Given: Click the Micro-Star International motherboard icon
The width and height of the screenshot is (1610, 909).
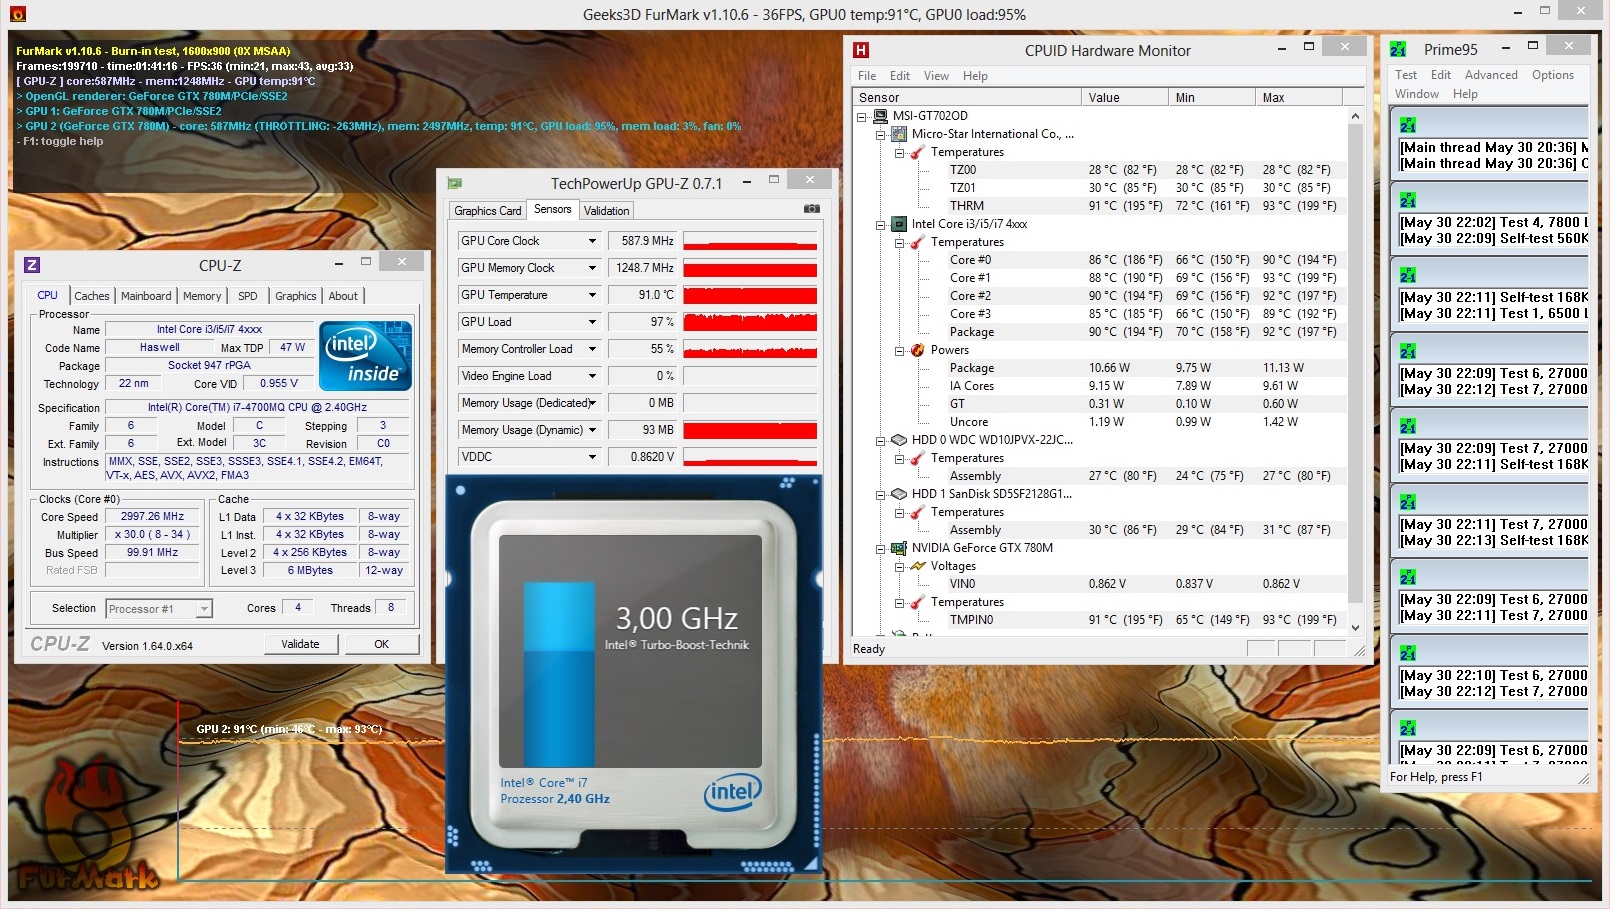Looking at the screenshot, I should pos(899,134).
